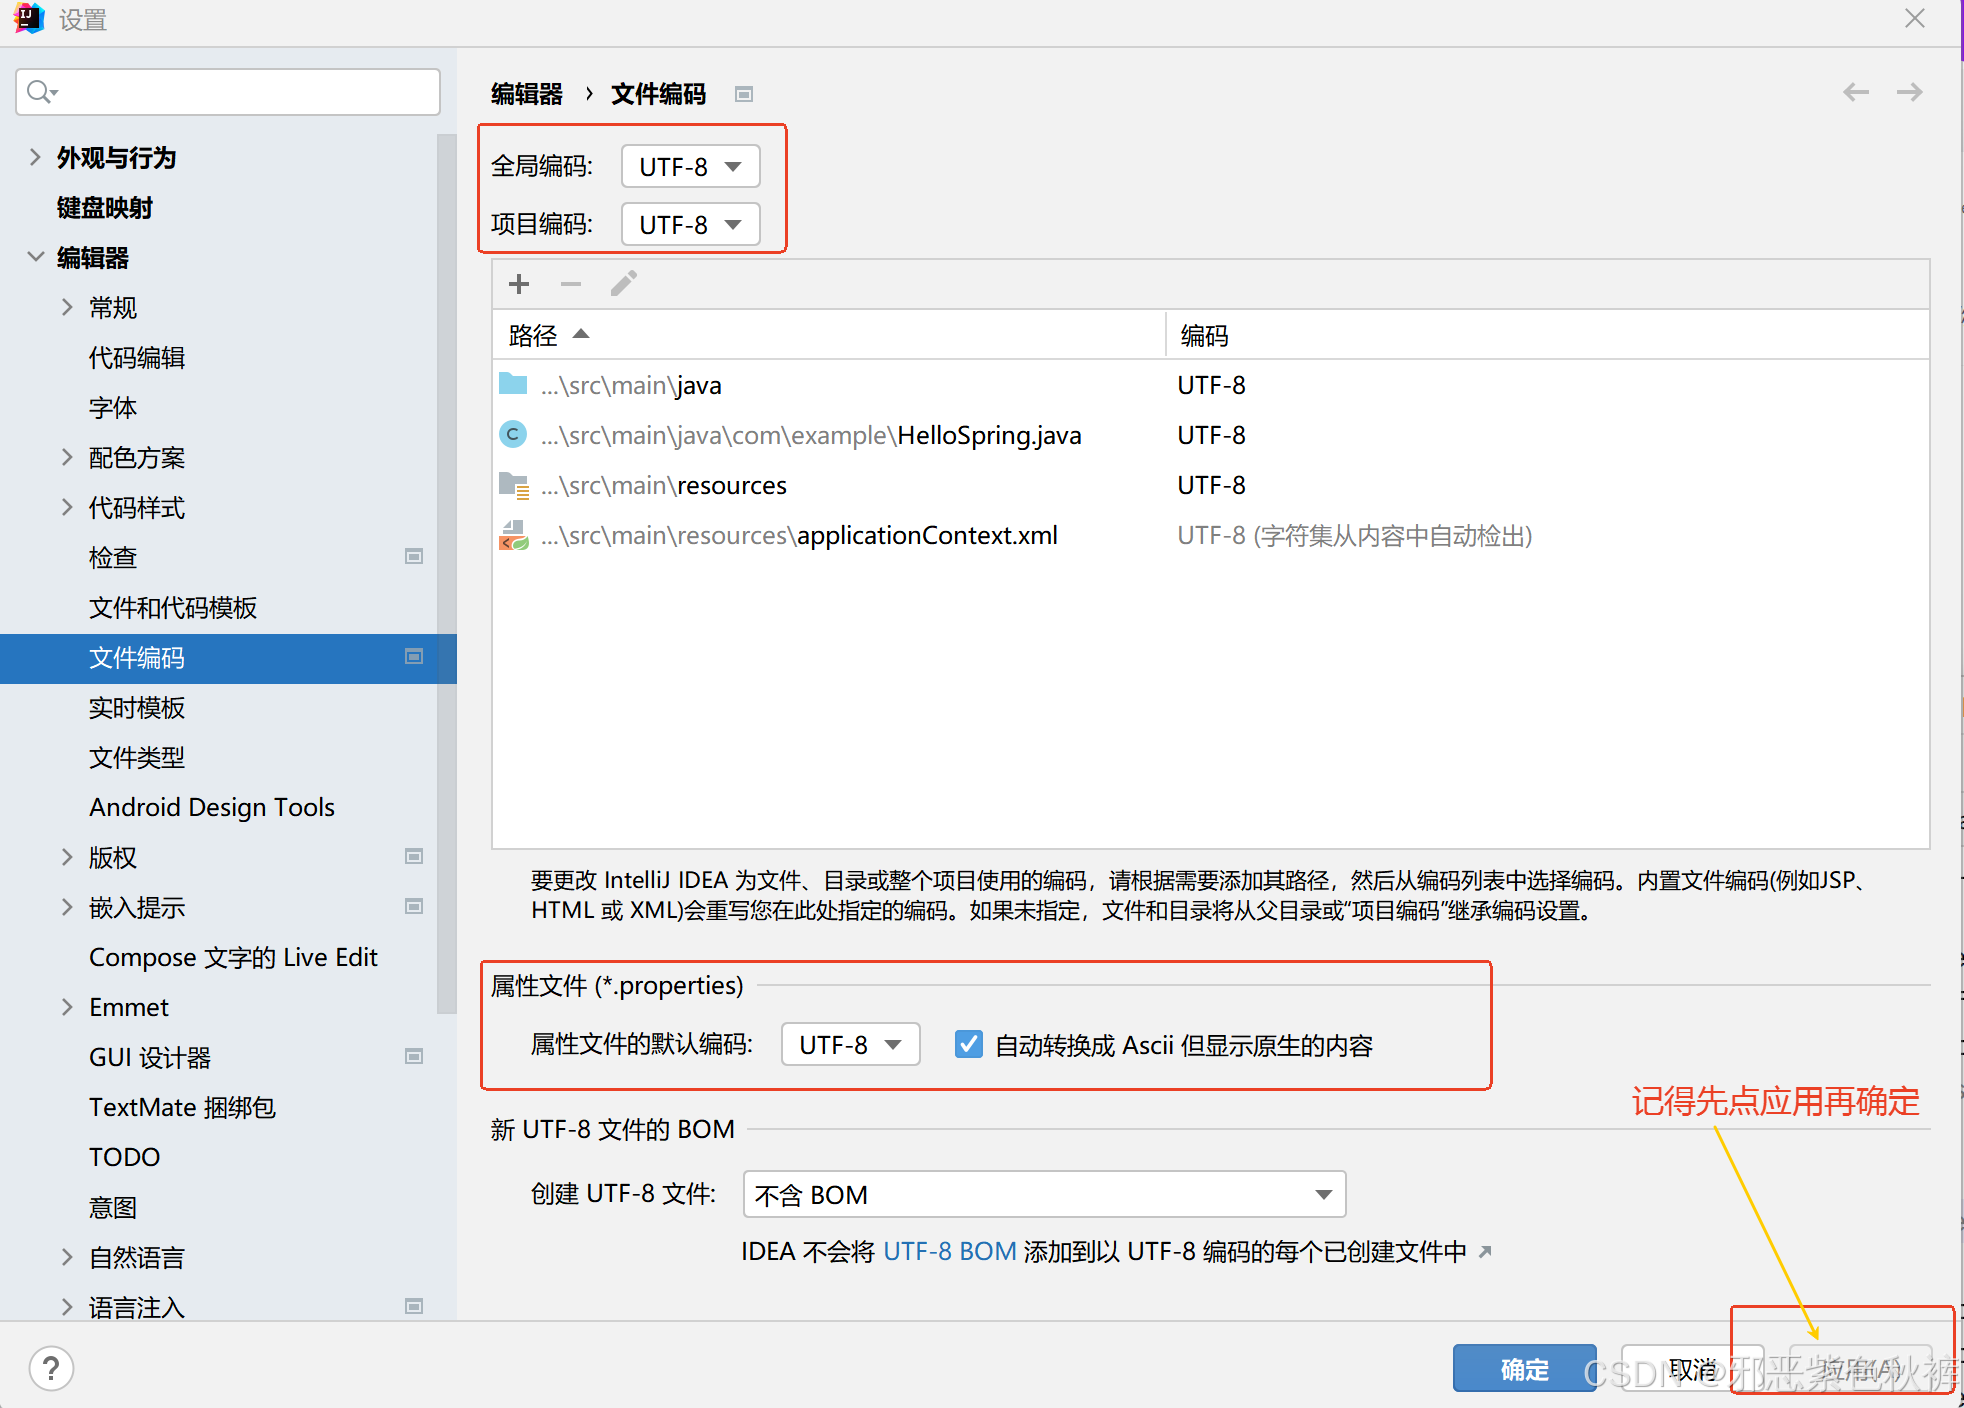The width and height of the screenshot is (1964, 1408).
Task: Open the UTF-8 BOM link
Action: click(949, 1251)
